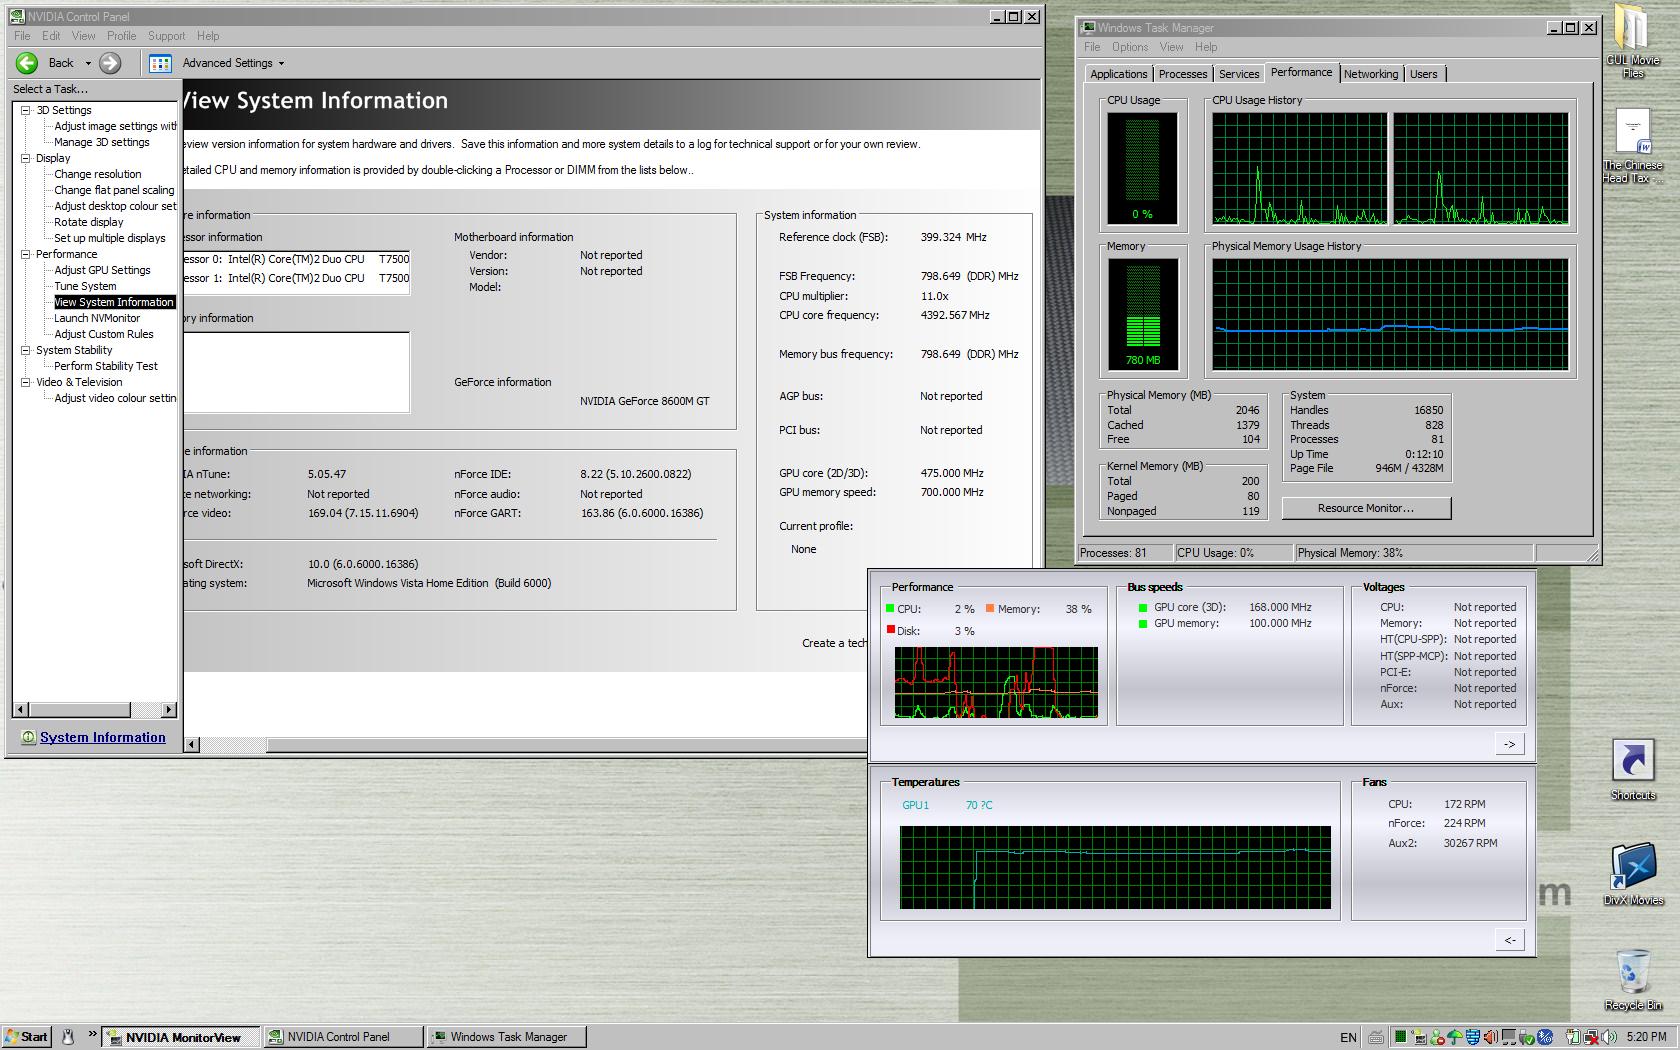Click the user with red minus tray icon

pyautogui.click(x=1436, y=1037)
